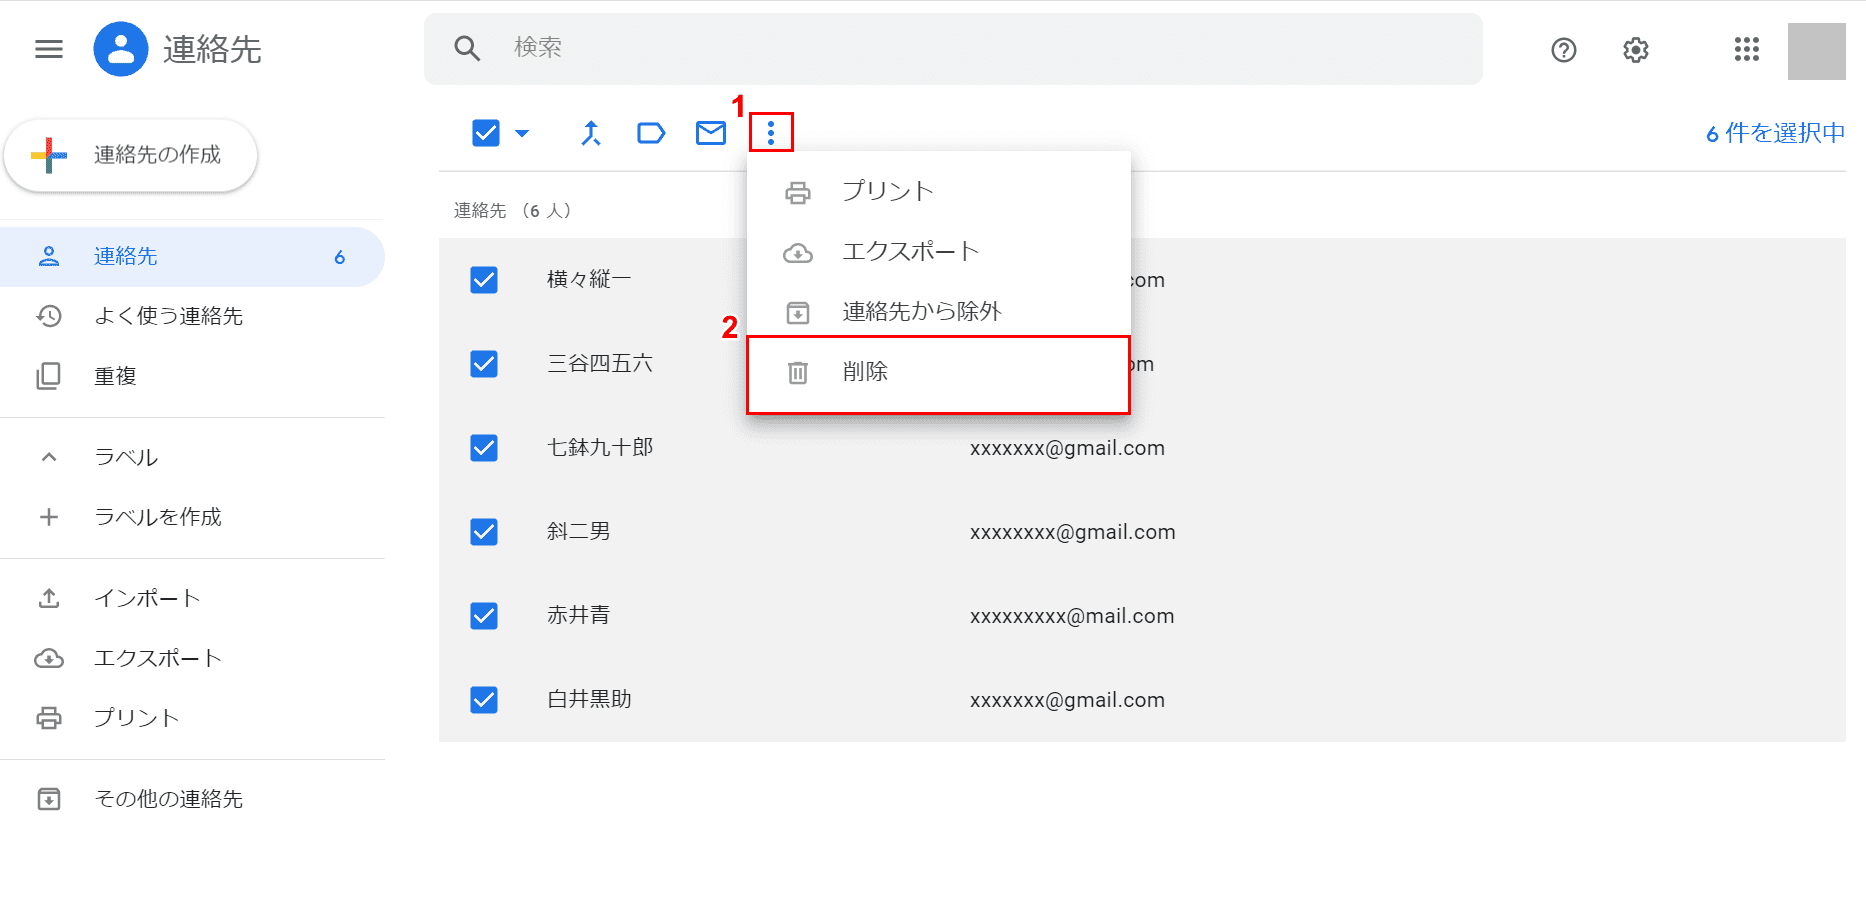Click the plus icon for ラベルを作成
Screen dimensions: 1866x915
point(49,517)
